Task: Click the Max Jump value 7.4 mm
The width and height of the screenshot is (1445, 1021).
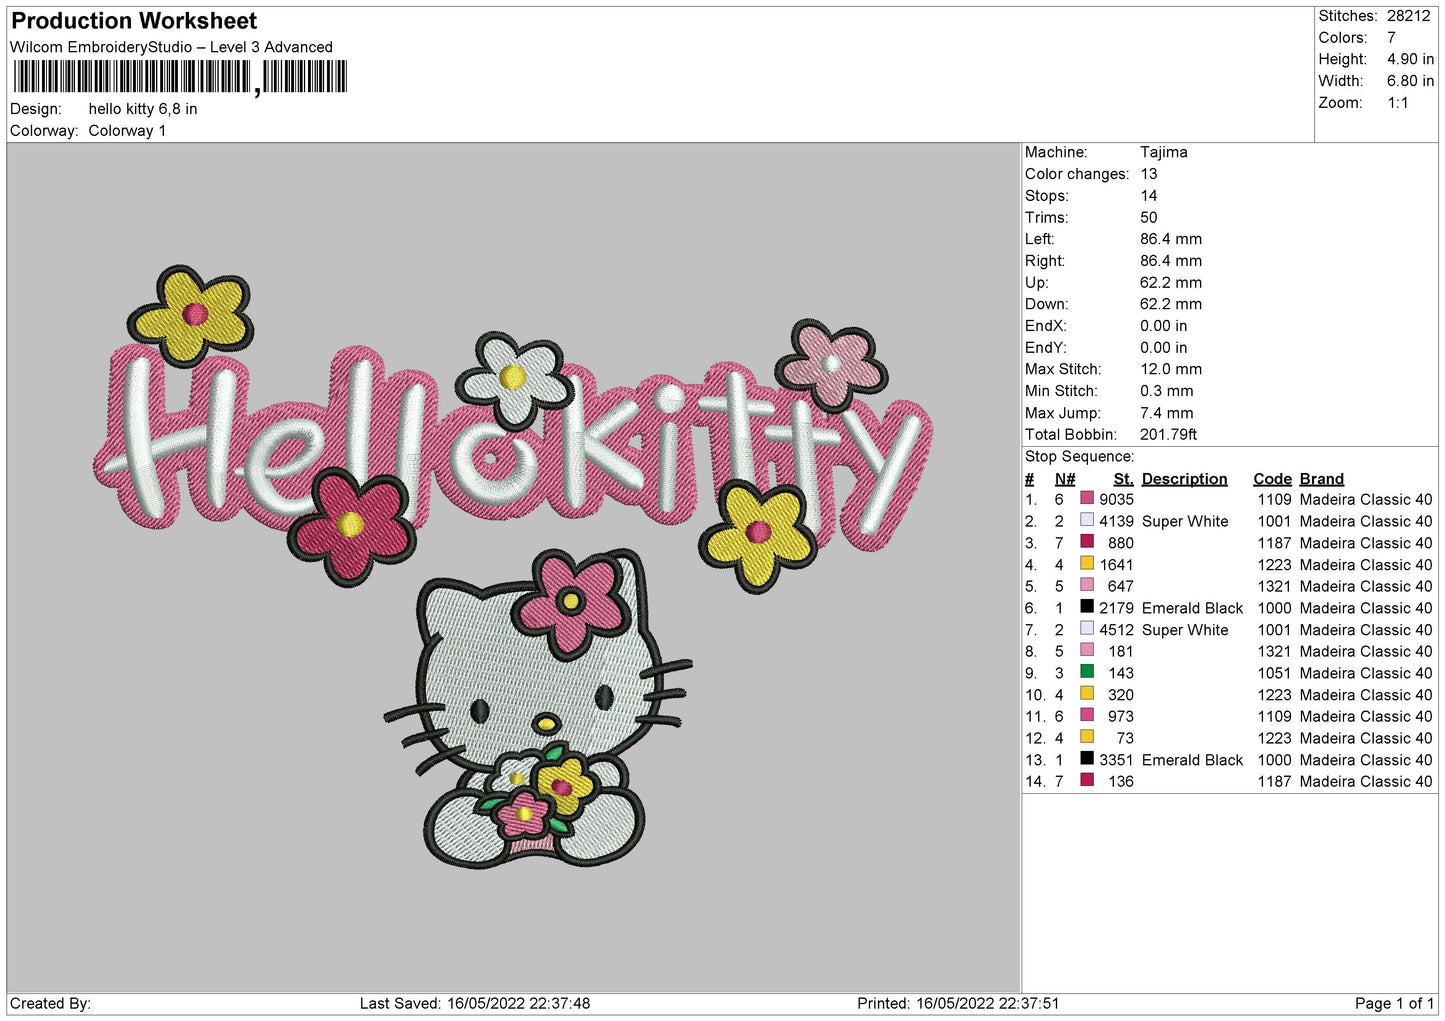Action: tap(1167, 413)
